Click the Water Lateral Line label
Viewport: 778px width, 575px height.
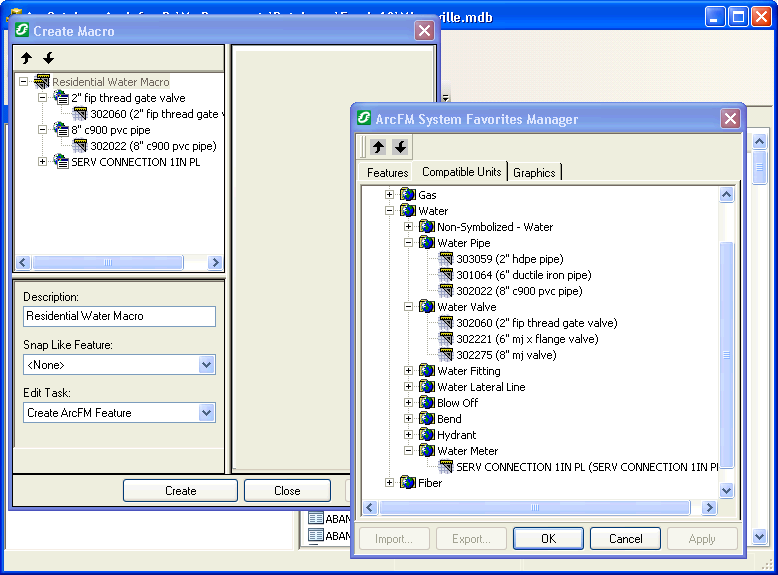pos(481,387)
